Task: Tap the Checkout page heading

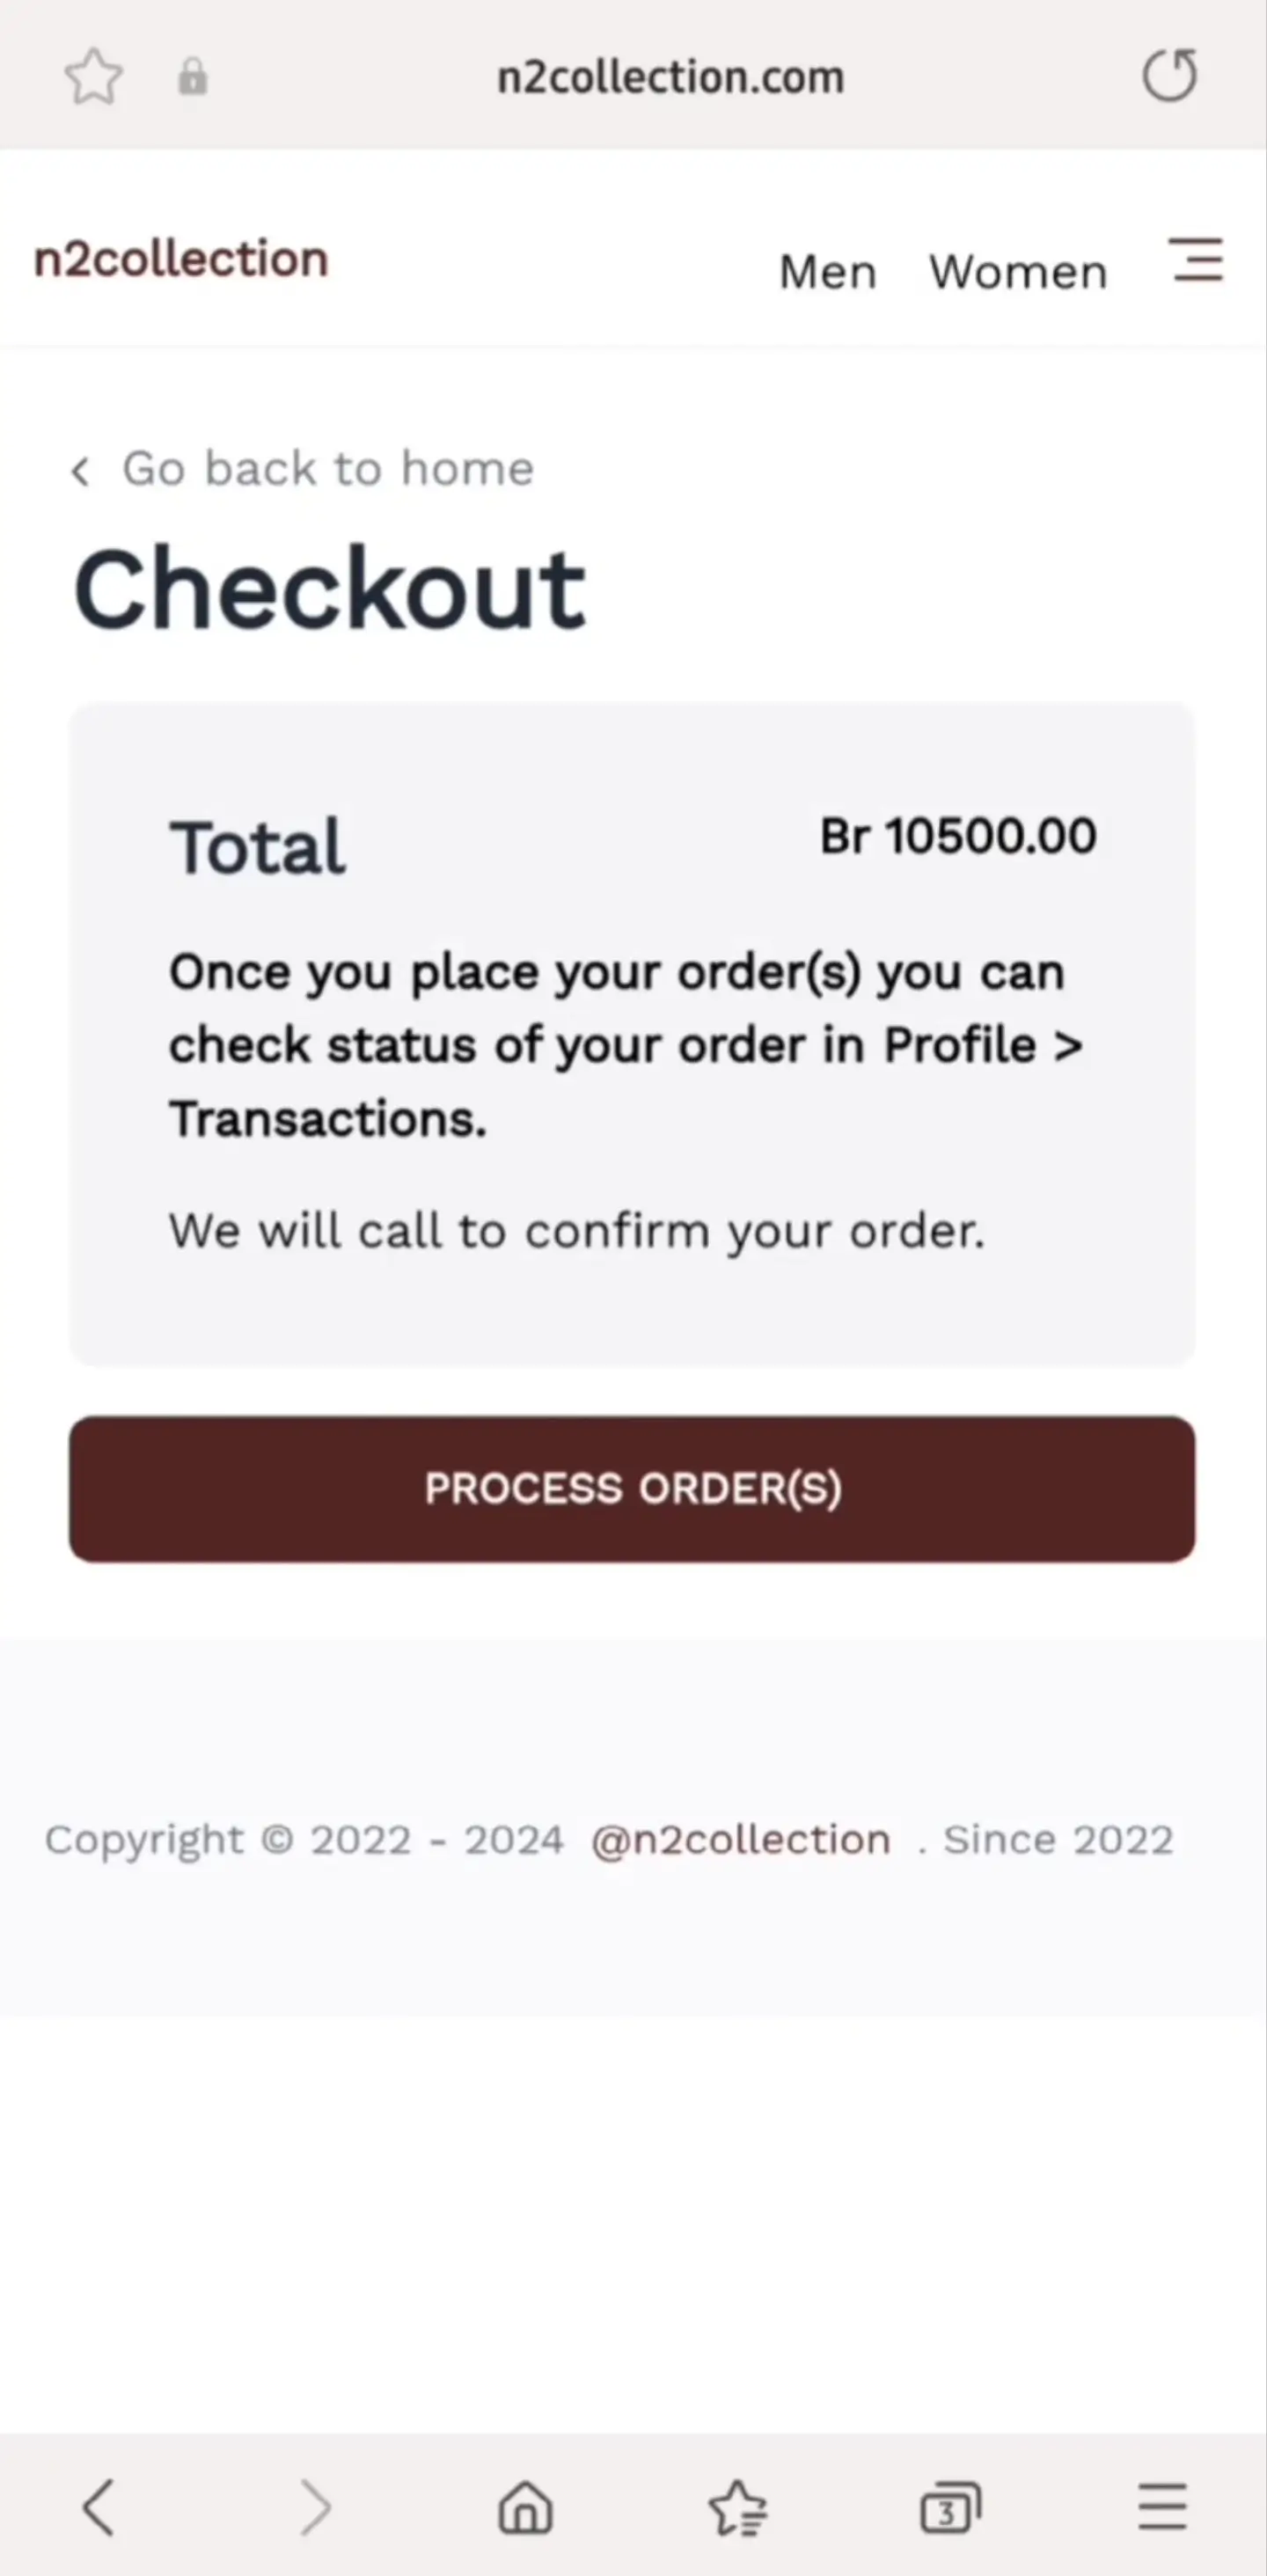Action: coord(330,588)
